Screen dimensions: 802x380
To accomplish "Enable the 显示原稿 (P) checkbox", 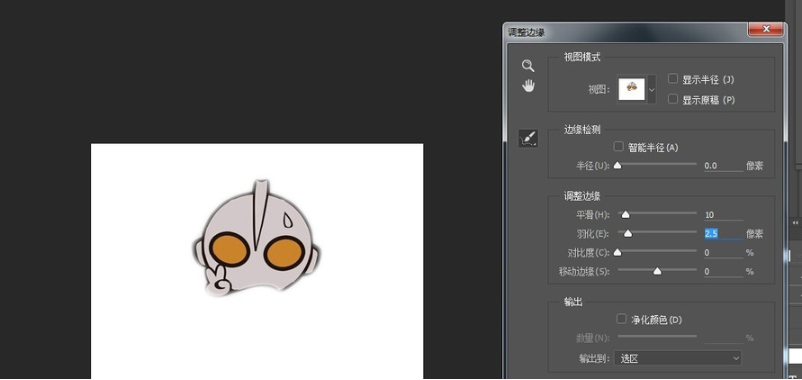I will [673, 99].
